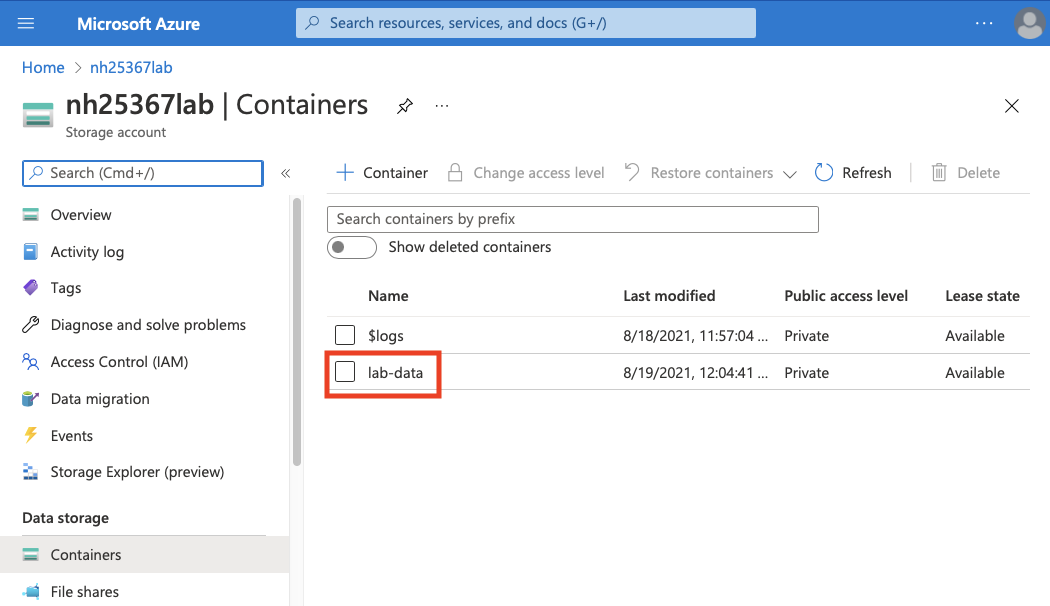This screenshot has width=1050, height=606.
Task: Pin nh25367lab Containers page
Action: click(x=404, y=105)
